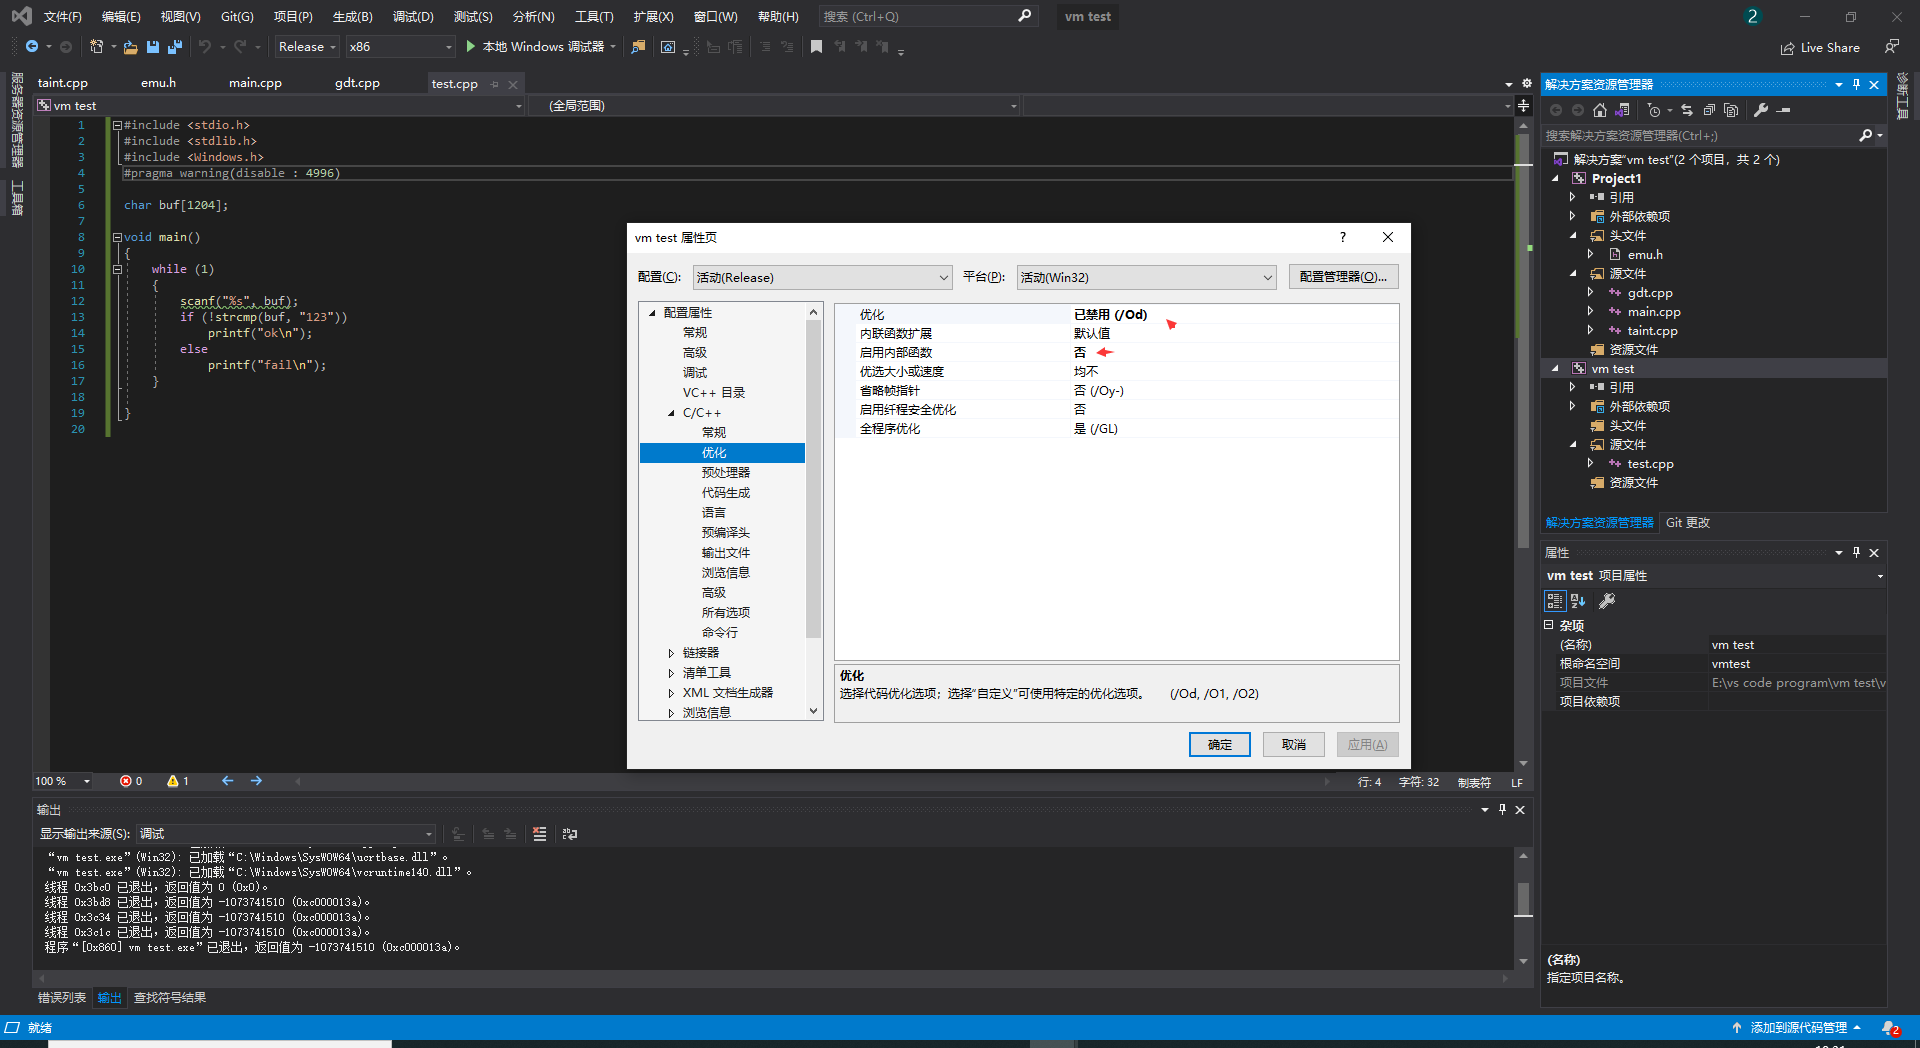Screen dimensions: 1920x1048
Task: Click Save All icon in toolbar
Action: tap(175, 47)
